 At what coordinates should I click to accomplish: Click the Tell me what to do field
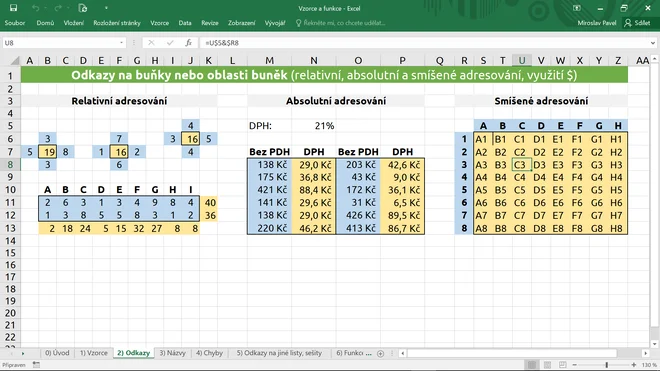[x=340, y=23]
